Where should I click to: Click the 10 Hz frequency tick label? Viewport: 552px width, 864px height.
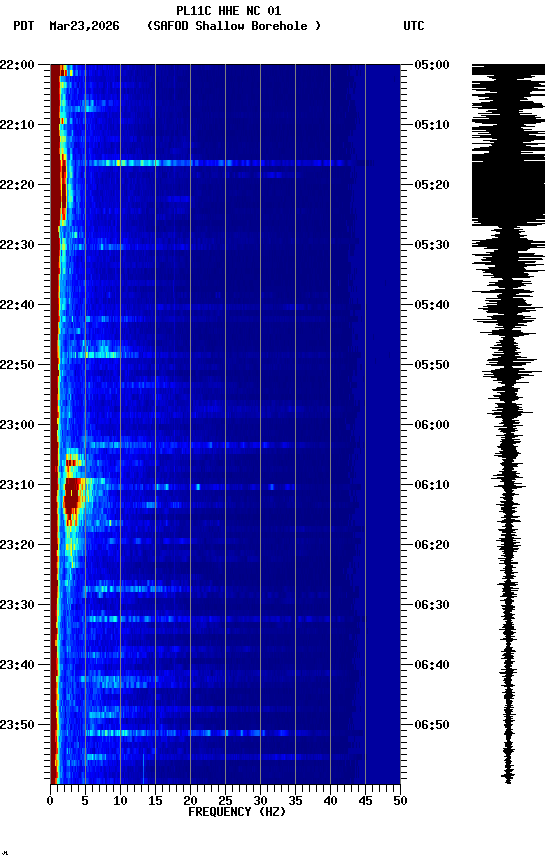click(x=120, y=801)
